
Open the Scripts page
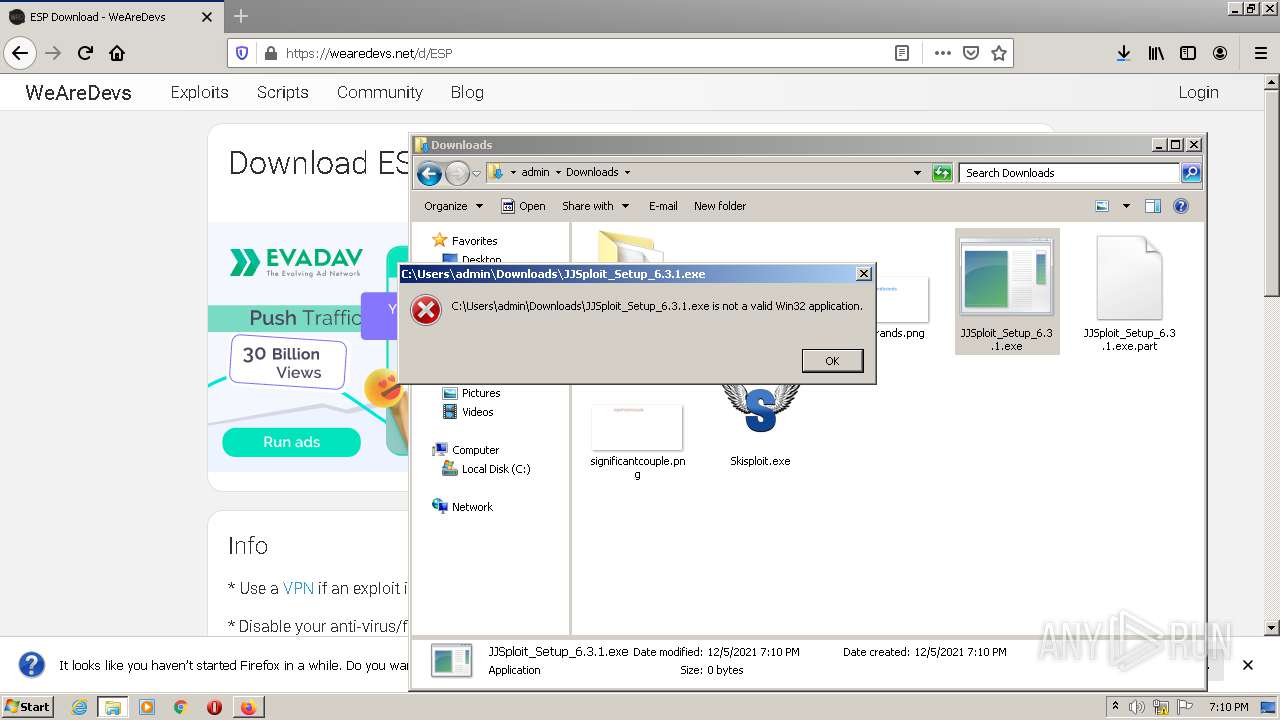(282, 92)
